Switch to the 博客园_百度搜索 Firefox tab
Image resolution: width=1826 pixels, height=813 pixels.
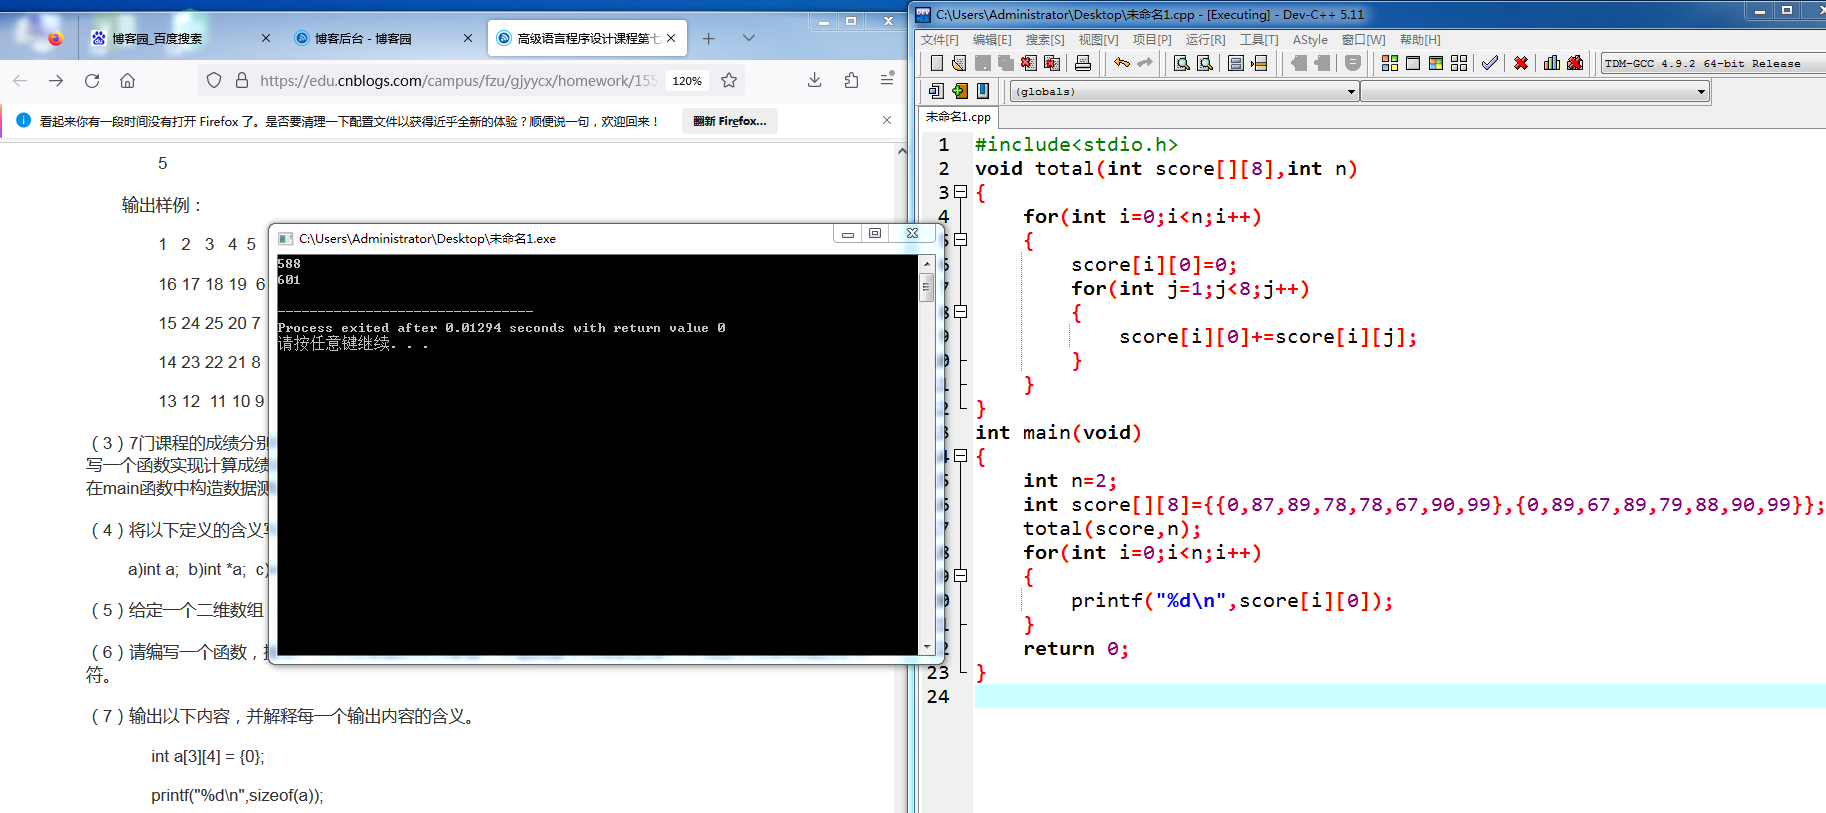point(179,38)
